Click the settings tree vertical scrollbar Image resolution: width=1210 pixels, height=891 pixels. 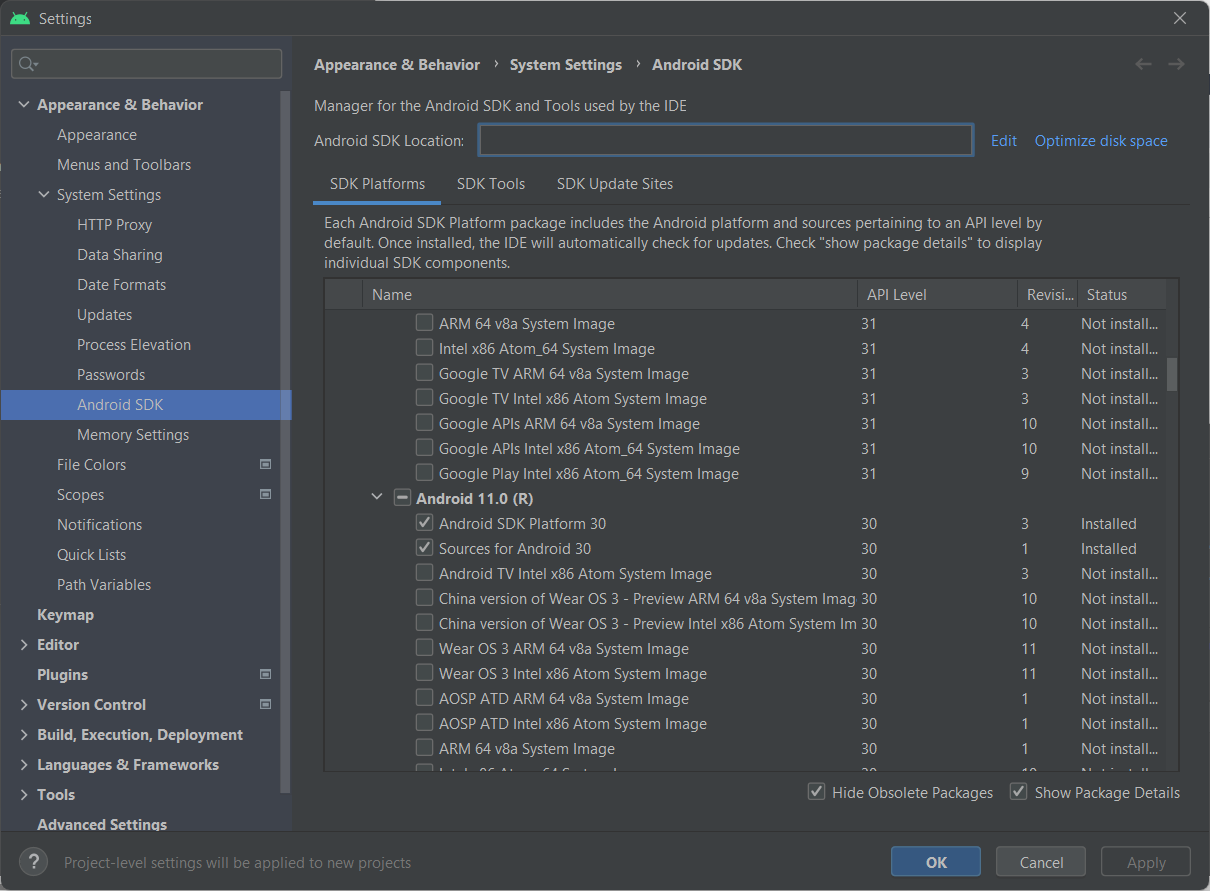tap(286, 440)
